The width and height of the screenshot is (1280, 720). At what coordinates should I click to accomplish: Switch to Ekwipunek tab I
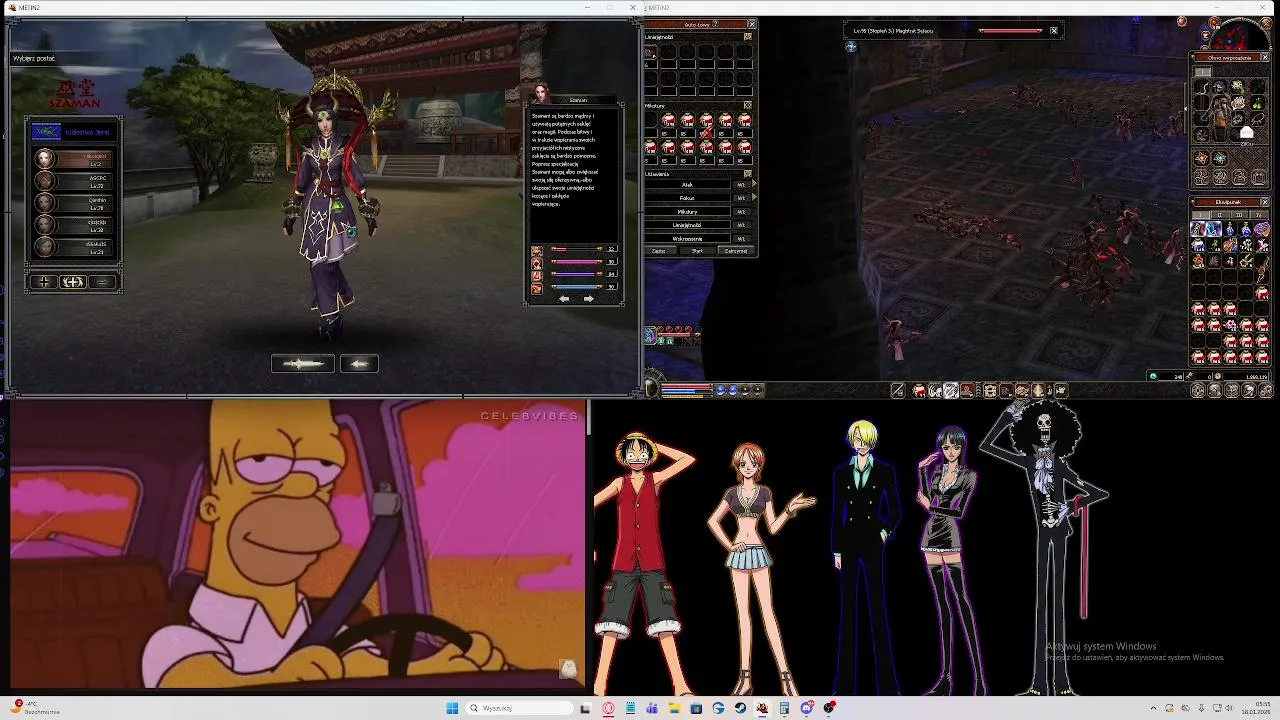coord(1200,214)
